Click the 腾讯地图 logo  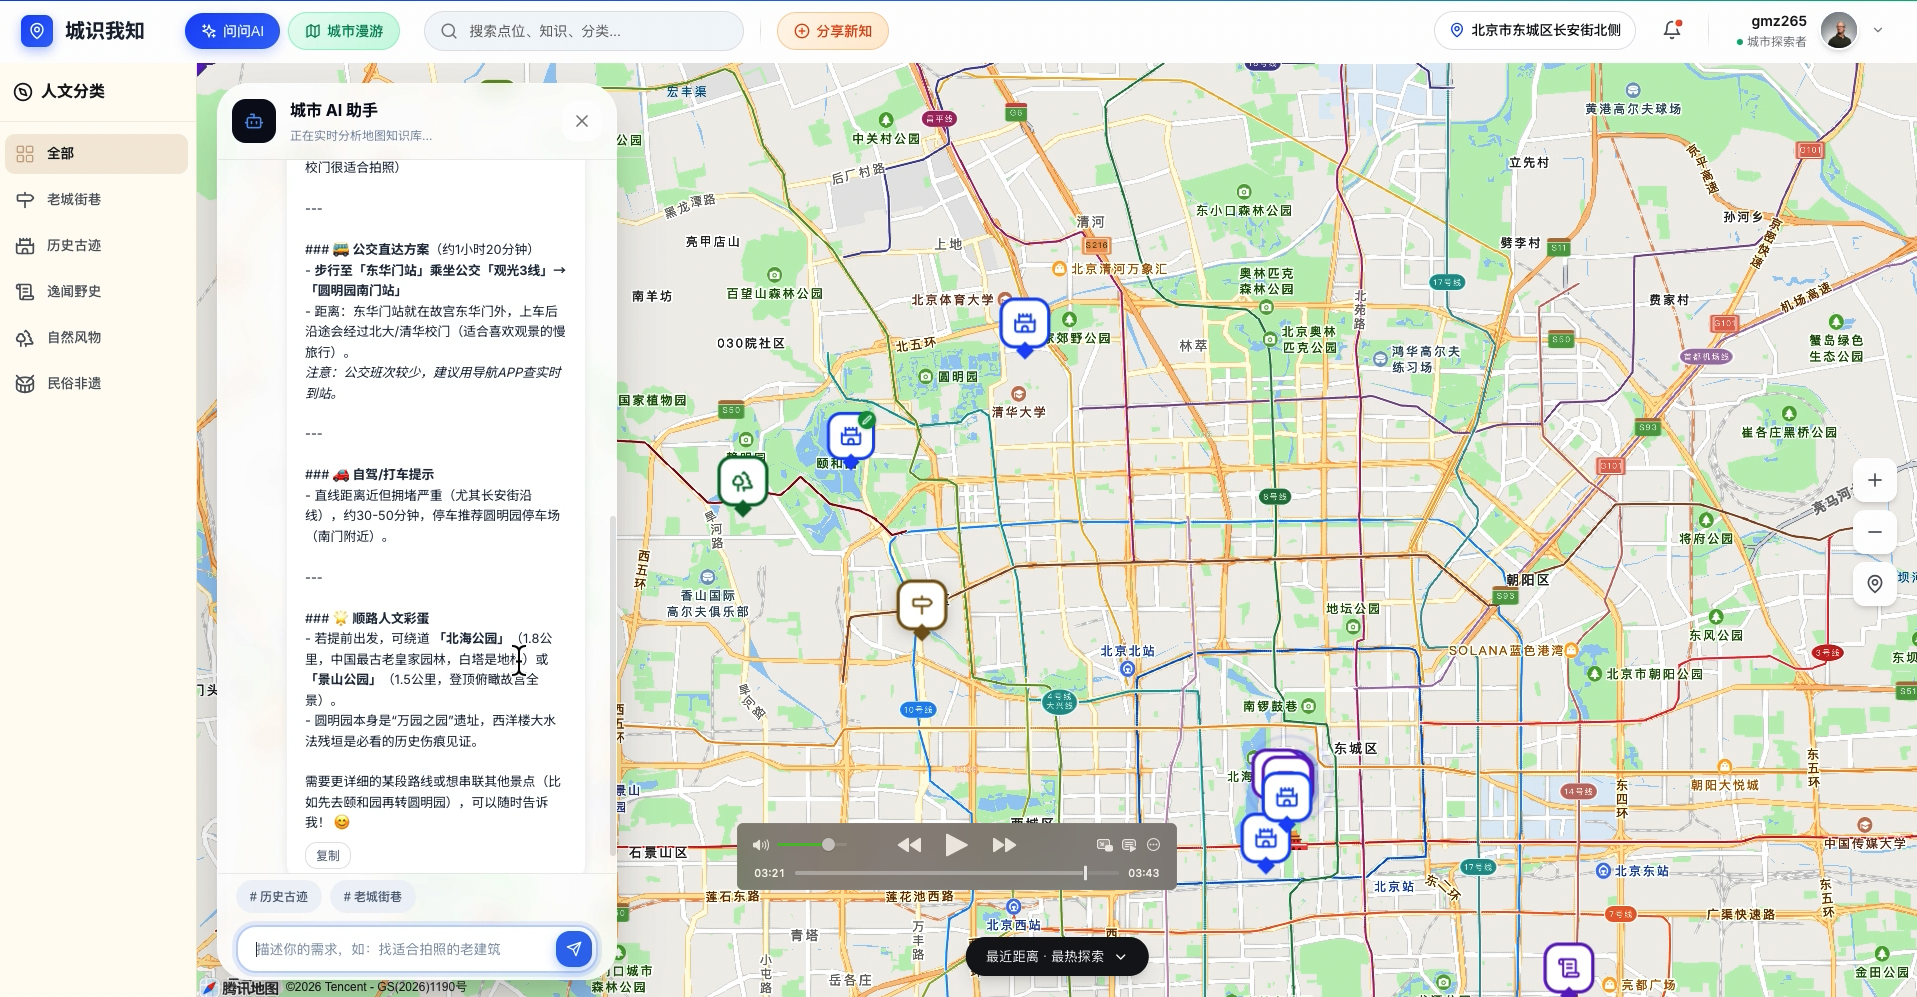241,988
